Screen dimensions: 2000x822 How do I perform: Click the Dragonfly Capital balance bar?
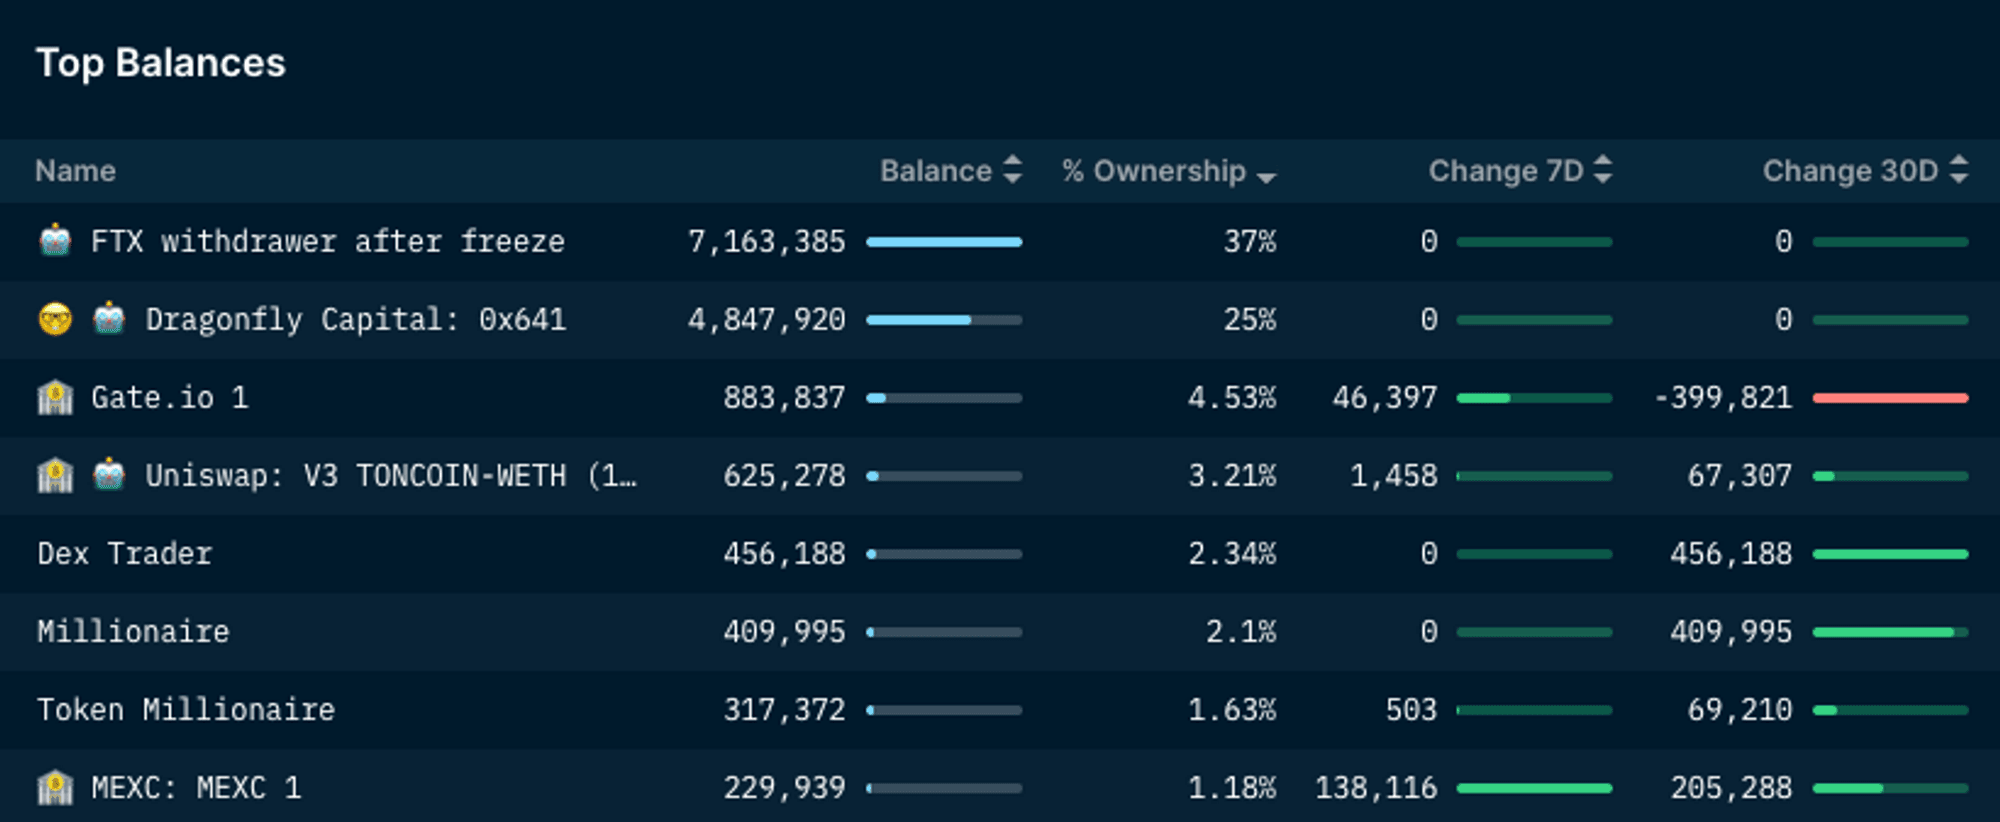click(x=944, y=320)
